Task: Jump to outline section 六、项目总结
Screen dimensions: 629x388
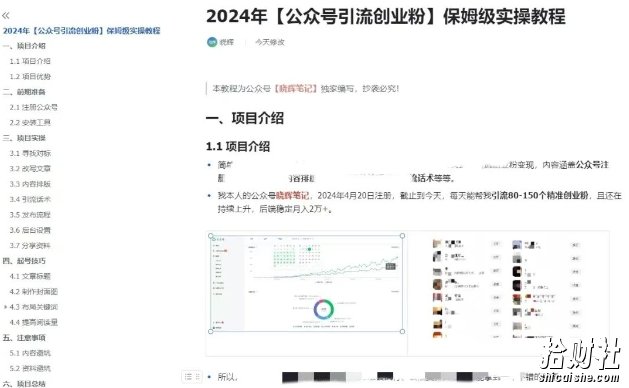Action: tap(24, 384)
